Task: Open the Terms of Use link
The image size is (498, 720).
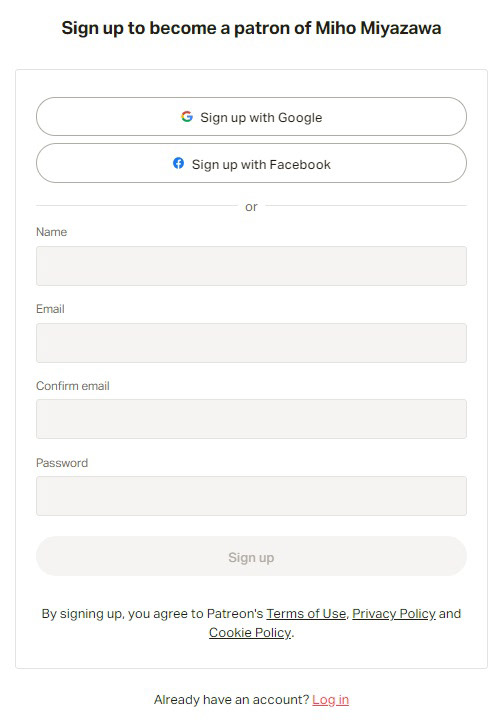Action: 306,613
